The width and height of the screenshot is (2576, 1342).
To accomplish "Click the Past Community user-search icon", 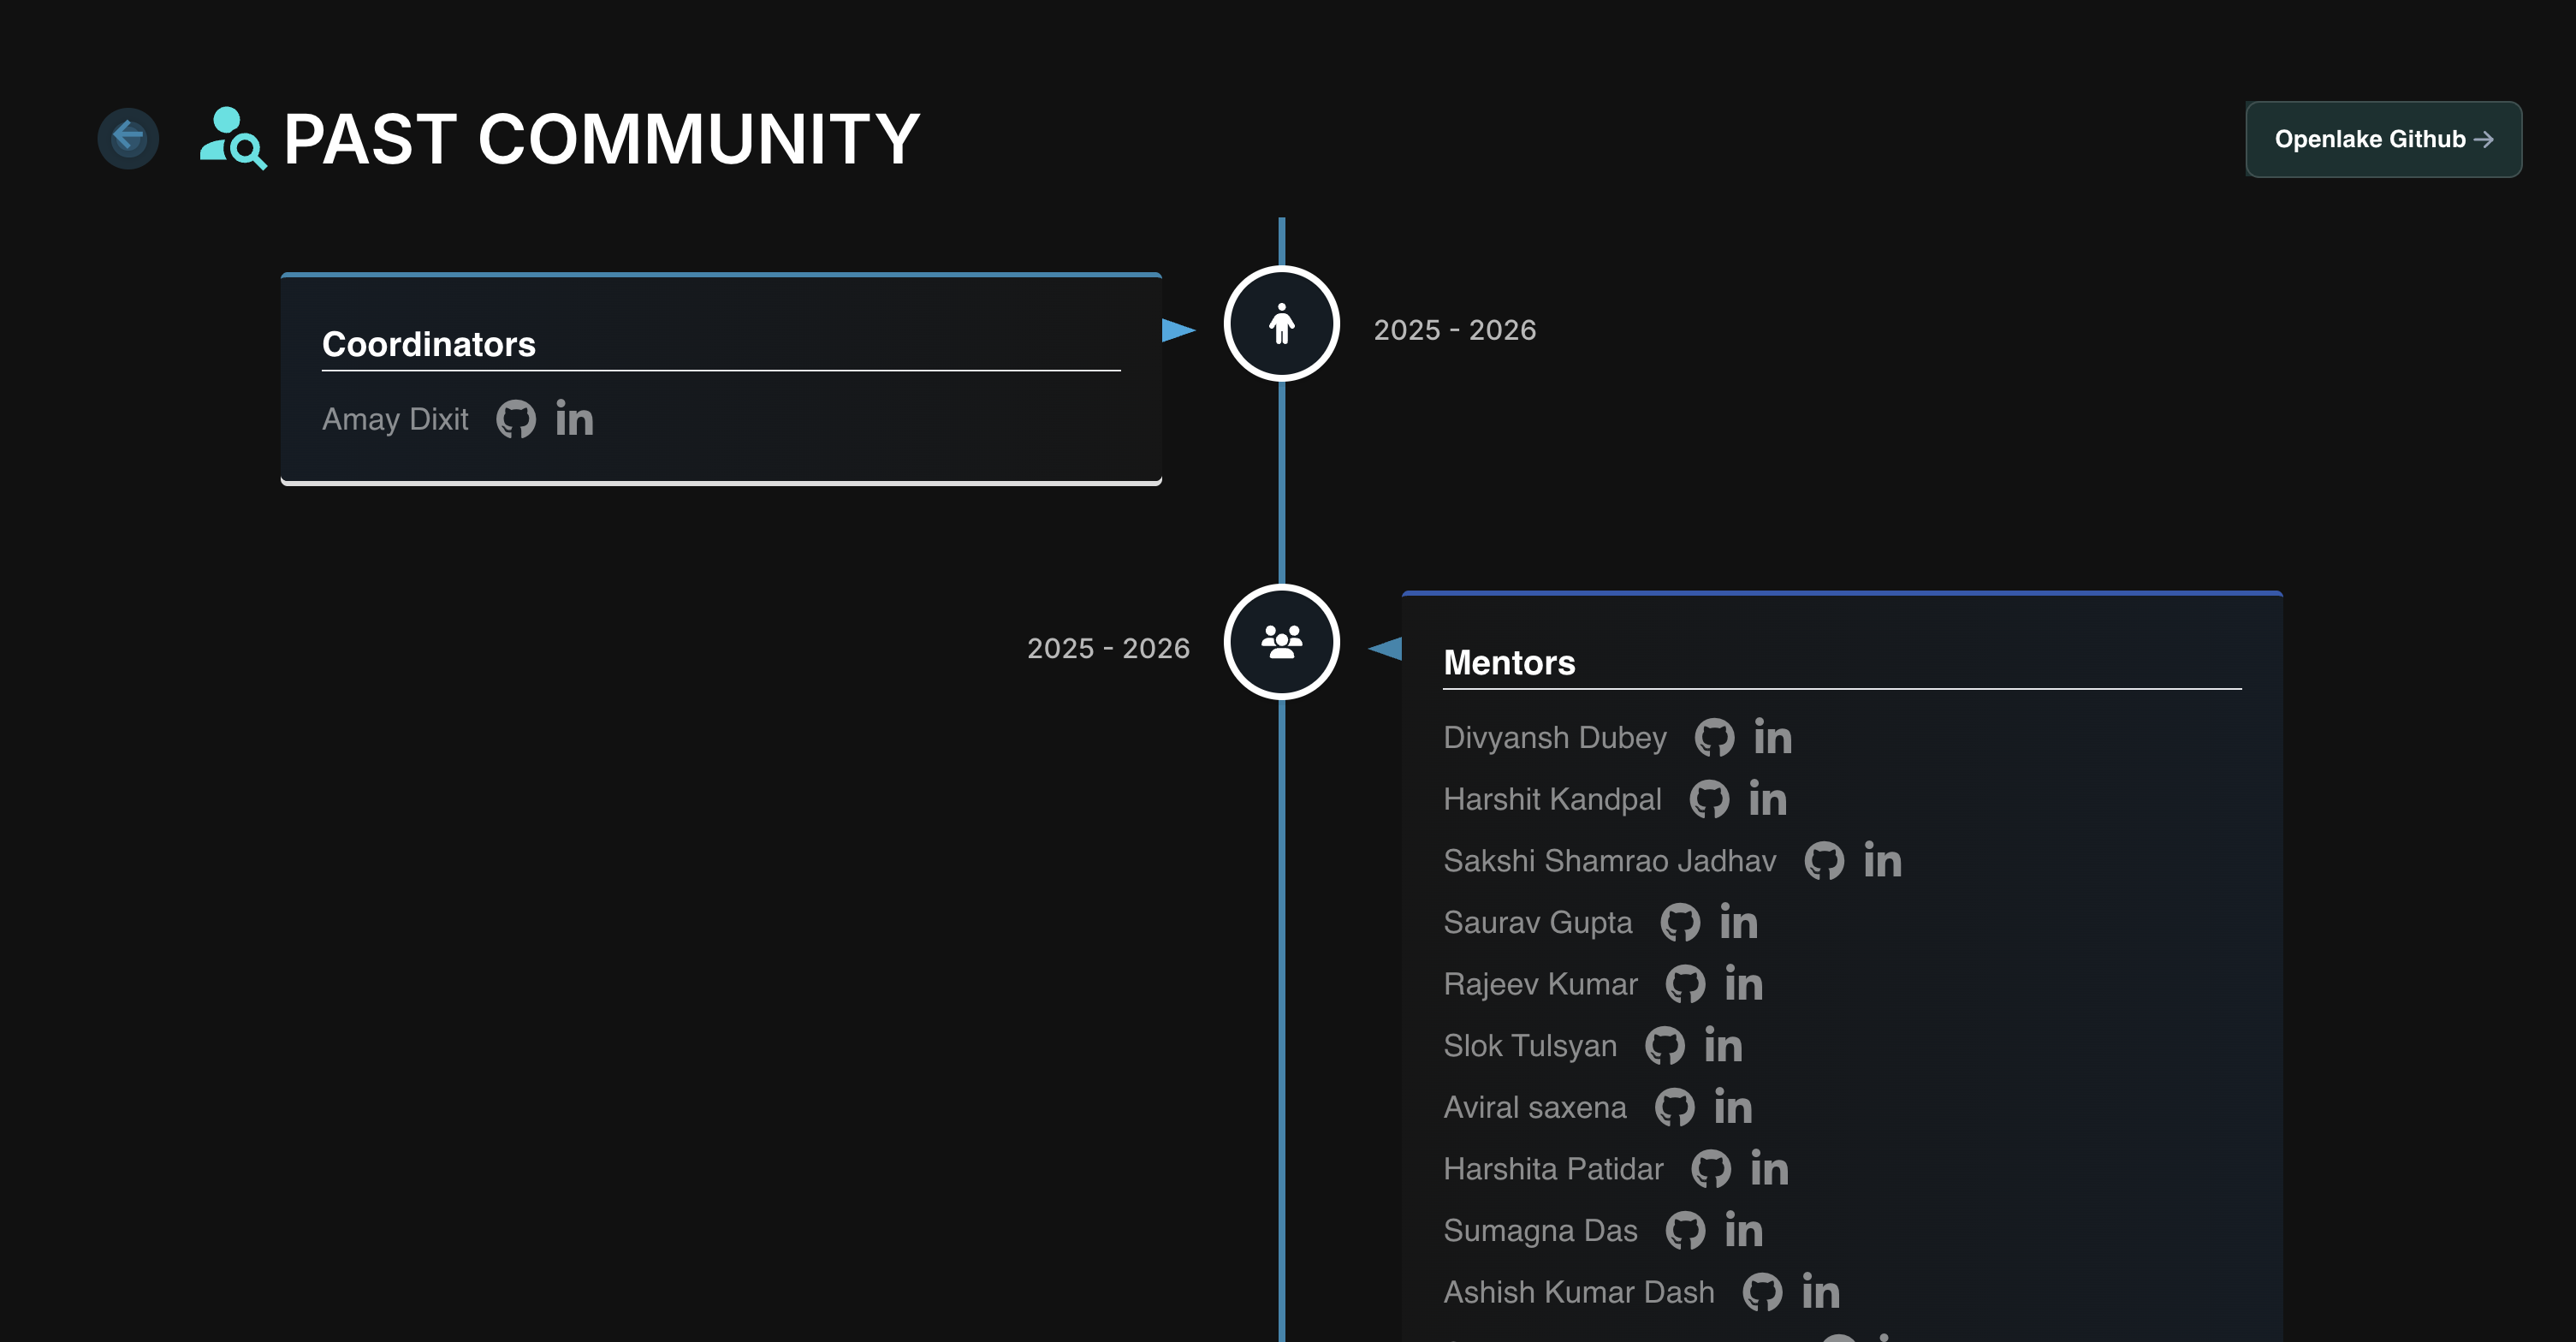I will tap(233, 138).
